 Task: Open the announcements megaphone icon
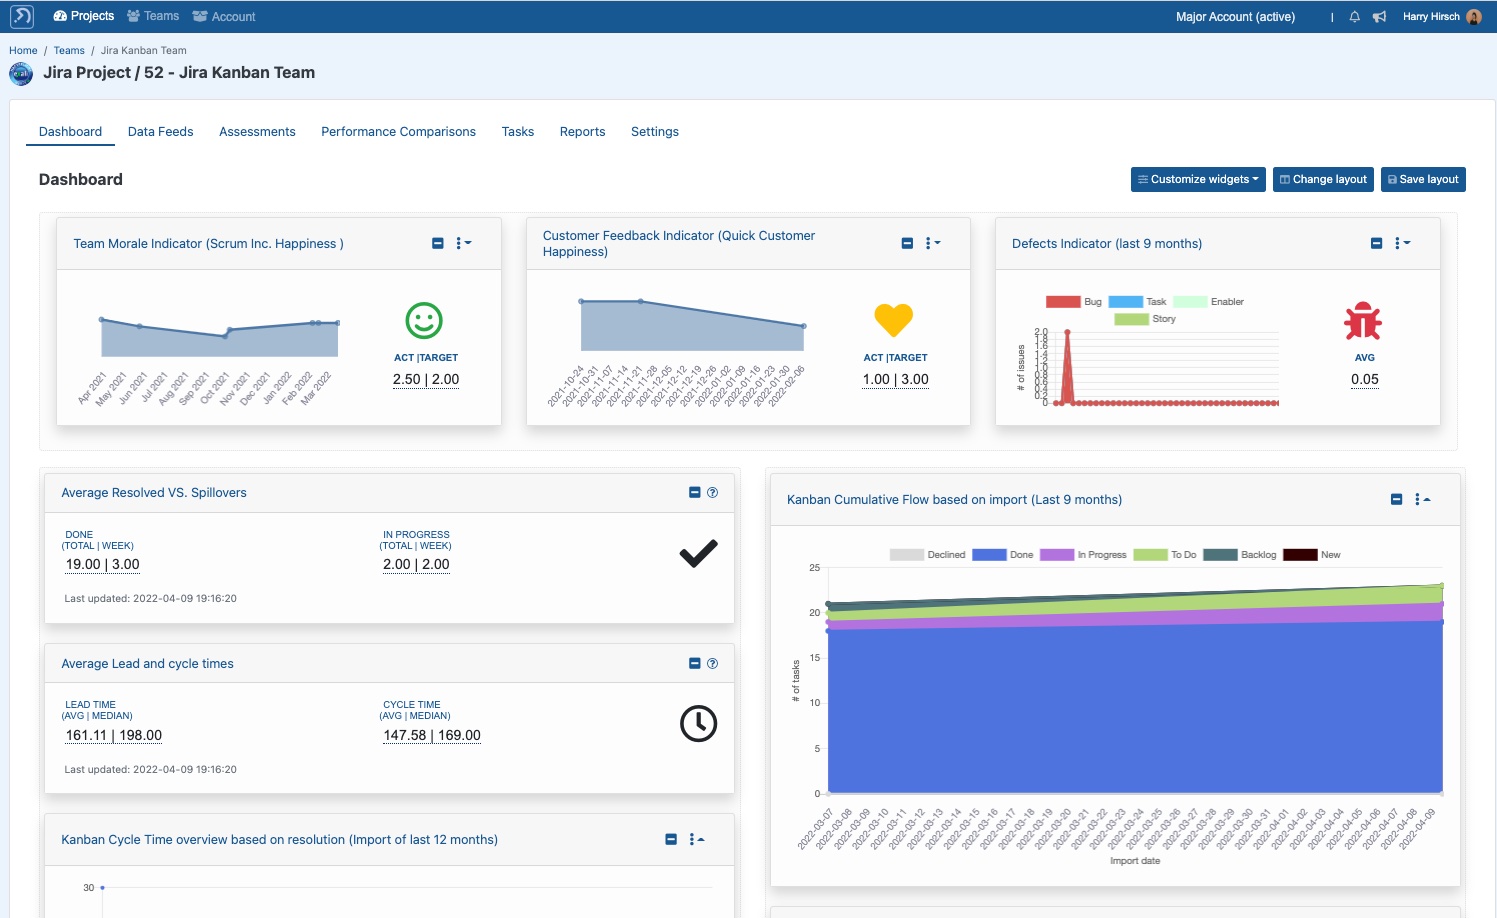tap(1379, 17)
